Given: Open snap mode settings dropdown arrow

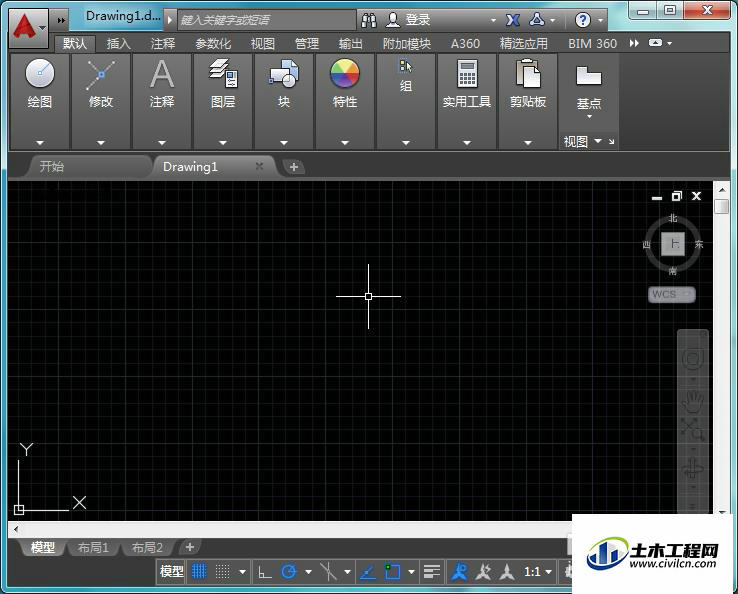Looking at the screenshot, I should [242, 572].
